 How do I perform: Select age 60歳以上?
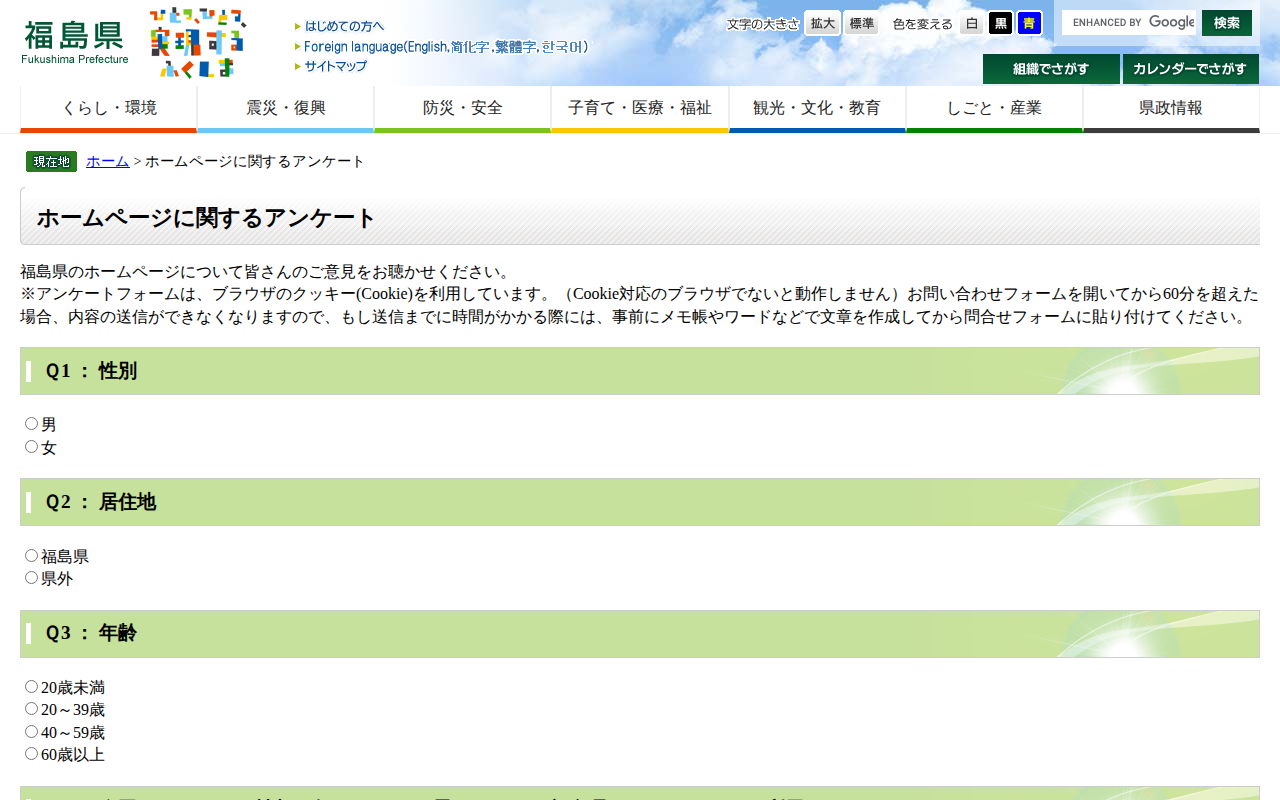coord(32,754)
